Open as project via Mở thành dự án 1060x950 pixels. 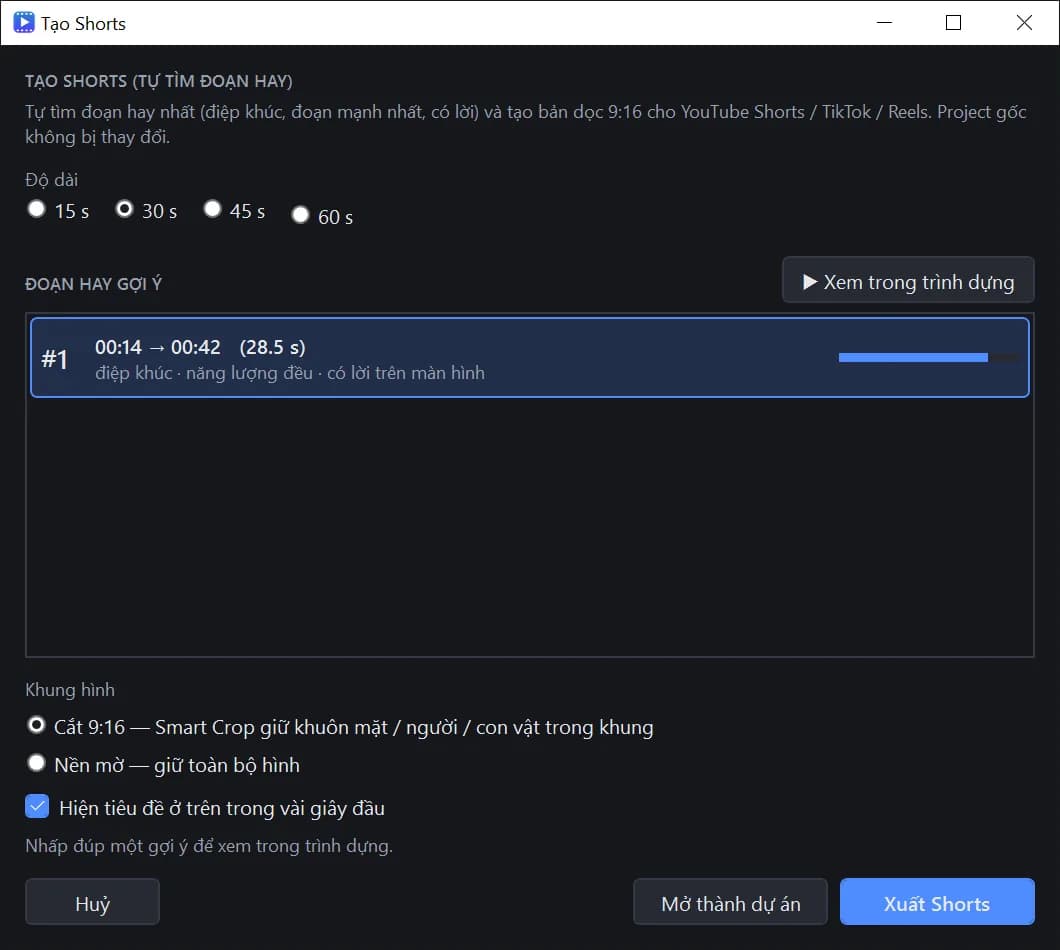pyautogui.click(x=730, y=902)
